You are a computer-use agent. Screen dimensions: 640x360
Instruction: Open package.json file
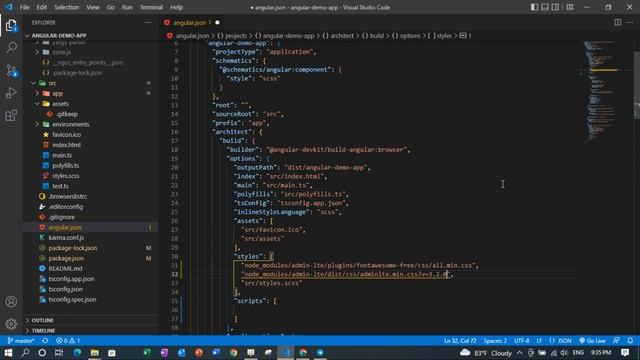(x=66, y=258)
